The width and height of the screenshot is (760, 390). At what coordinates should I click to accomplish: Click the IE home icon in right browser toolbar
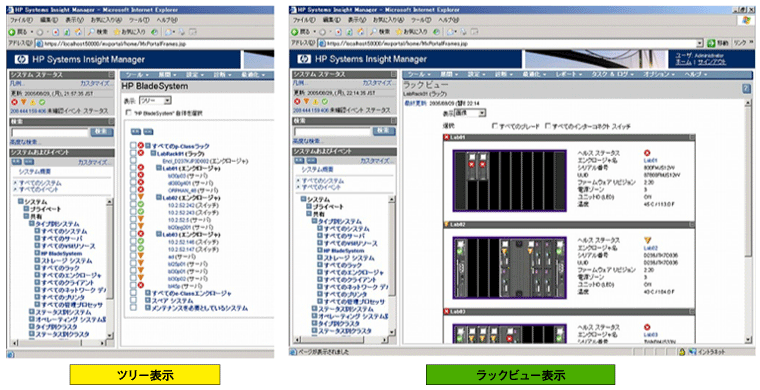[x=361, y=31]
